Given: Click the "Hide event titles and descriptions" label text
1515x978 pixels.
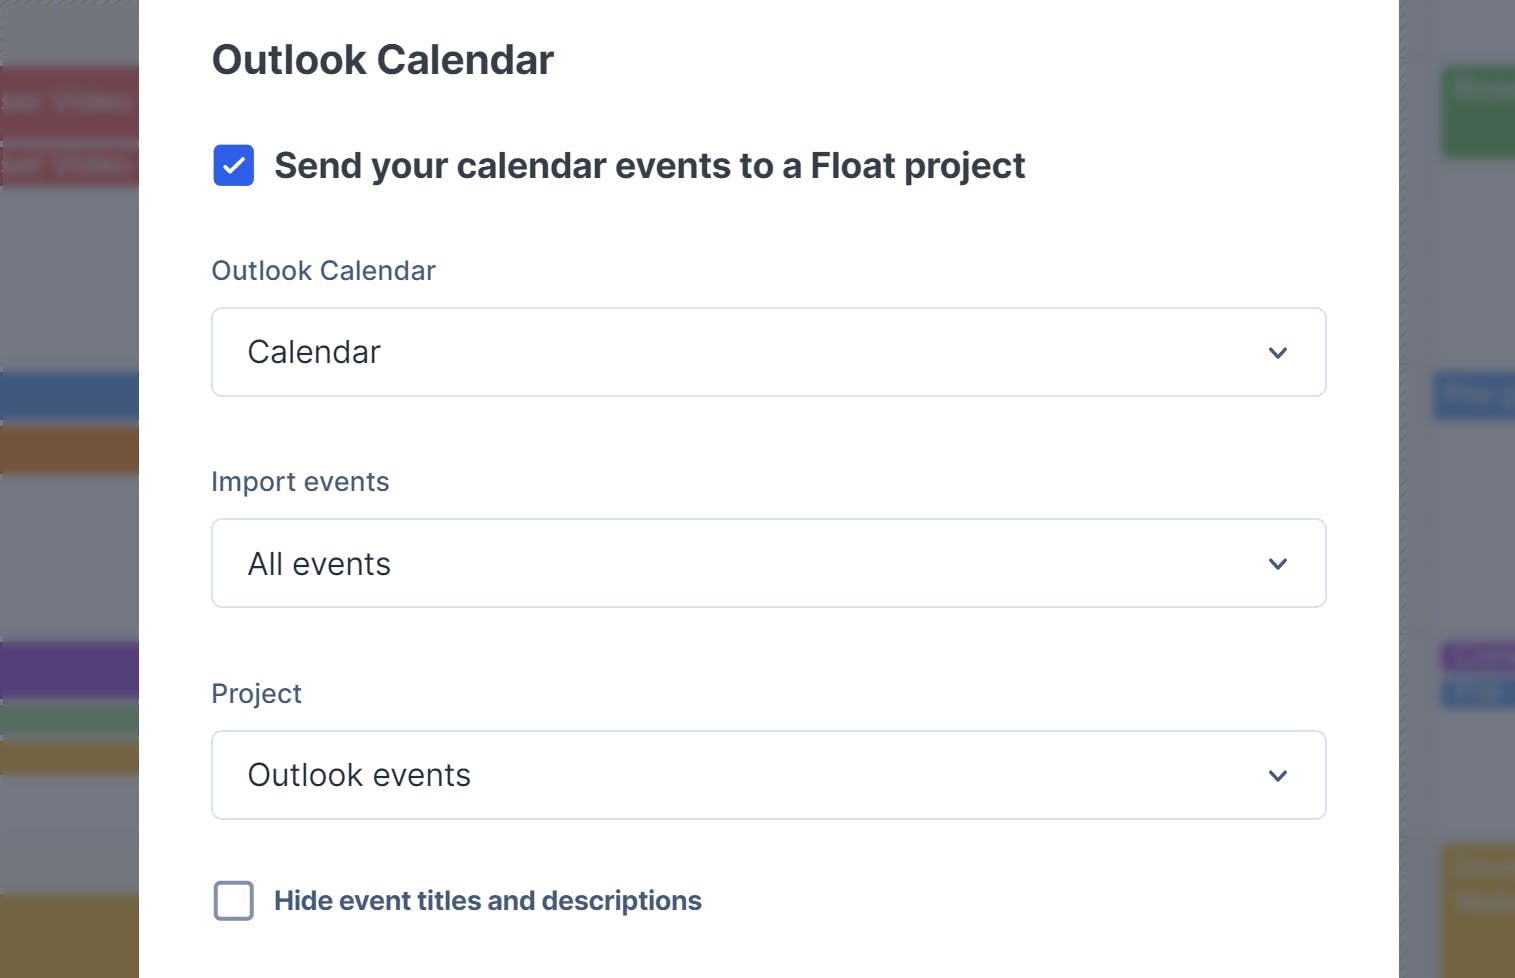Looking at the screenshot, I should [487, 901].
